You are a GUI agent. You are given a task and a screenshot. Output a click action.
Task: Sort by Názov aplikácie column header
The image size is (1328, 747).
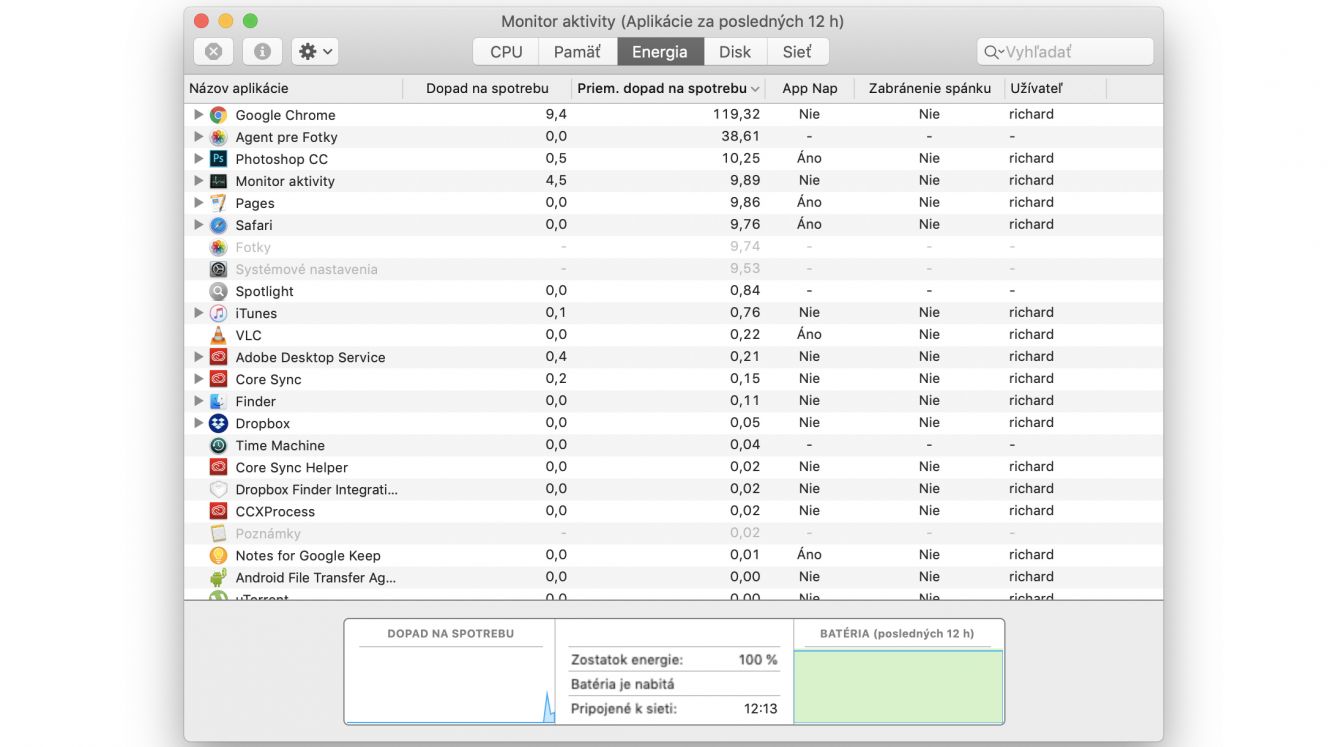(294, 88)
